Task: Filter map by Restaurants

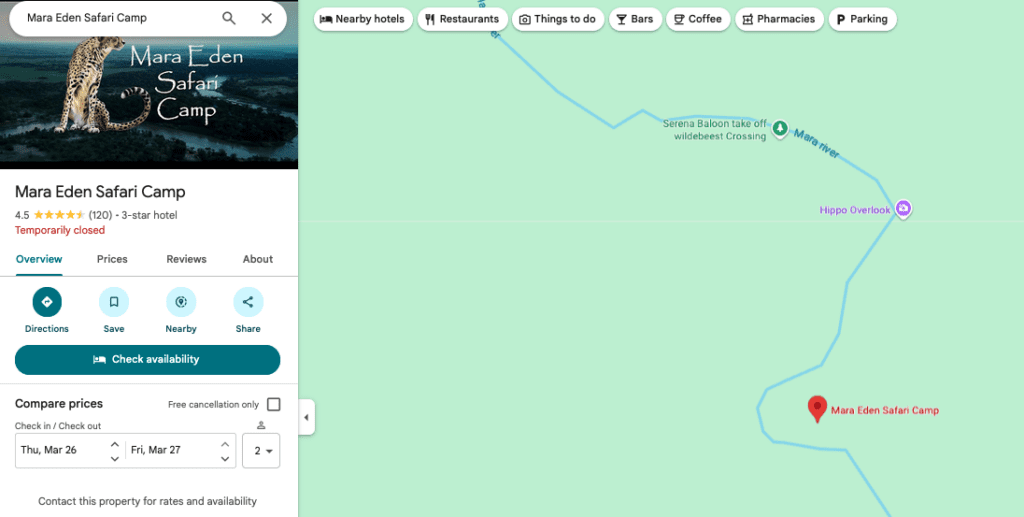Action: click(462, 19)
